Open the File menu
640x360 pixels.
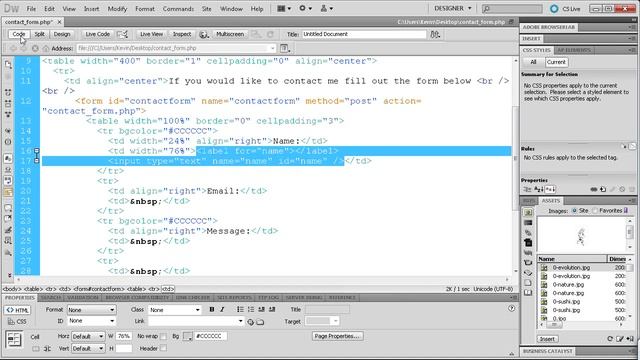click(31, 9)
